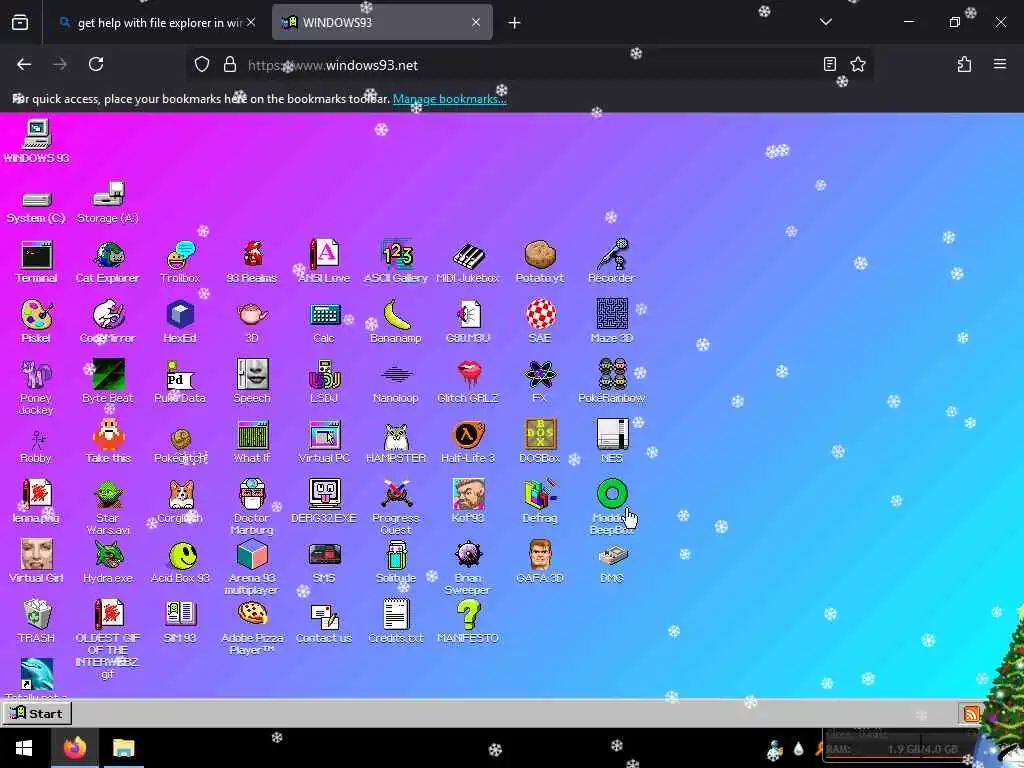Launch Virtual PC icon
Viewport: 1024px width, 768px height.
tap(325, 441)
